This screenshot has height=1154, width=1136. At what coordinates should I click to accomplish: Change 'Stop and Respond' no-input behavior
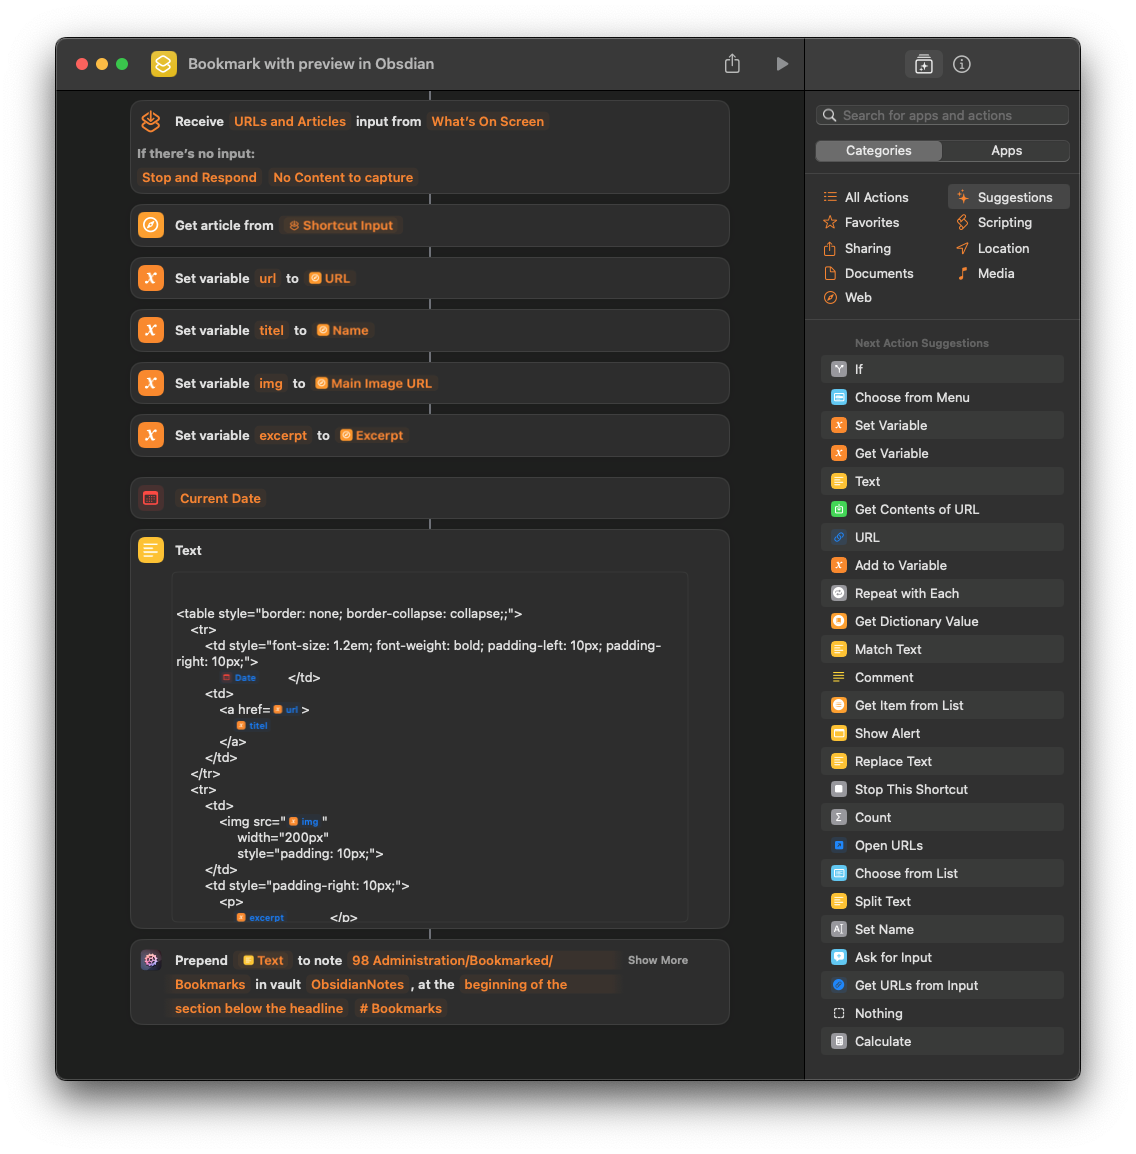[x=199, y=177]
